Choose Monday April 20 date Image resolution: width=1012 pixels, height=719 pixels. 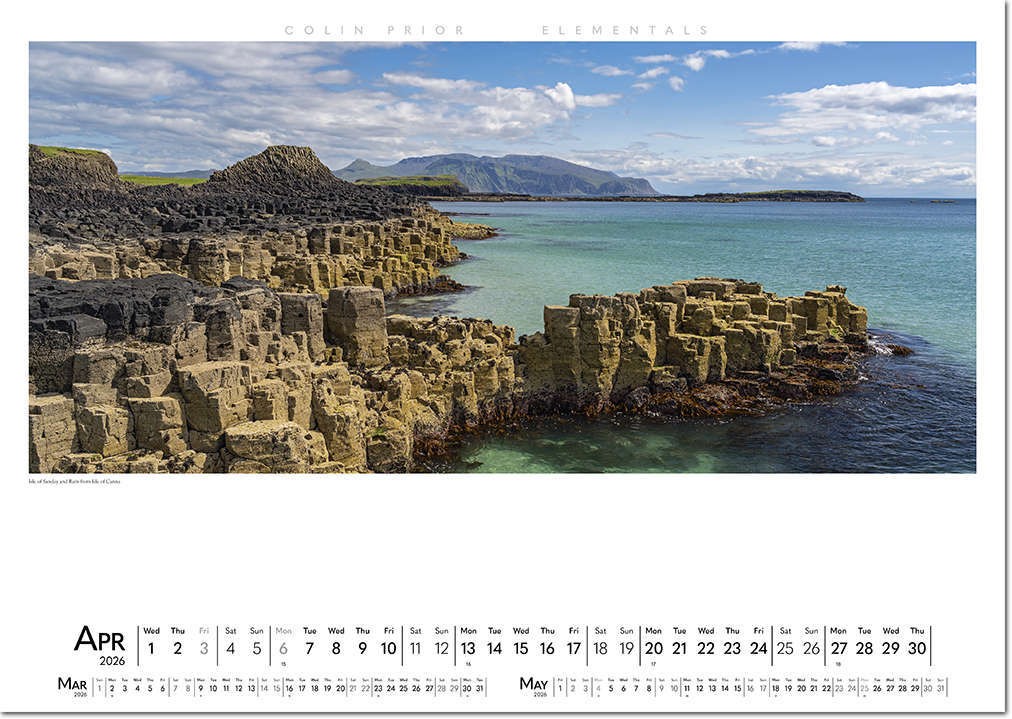[653, 648]
